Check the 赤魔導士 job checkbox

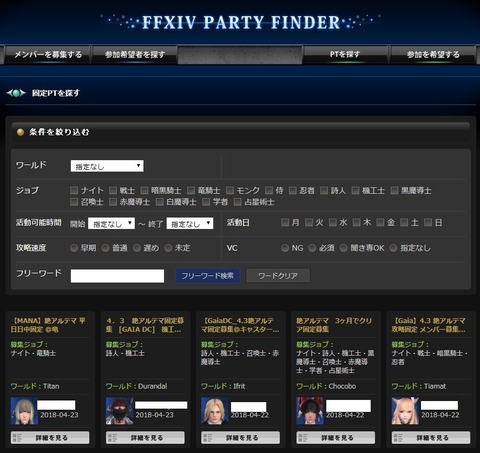(x=113, y=202)
